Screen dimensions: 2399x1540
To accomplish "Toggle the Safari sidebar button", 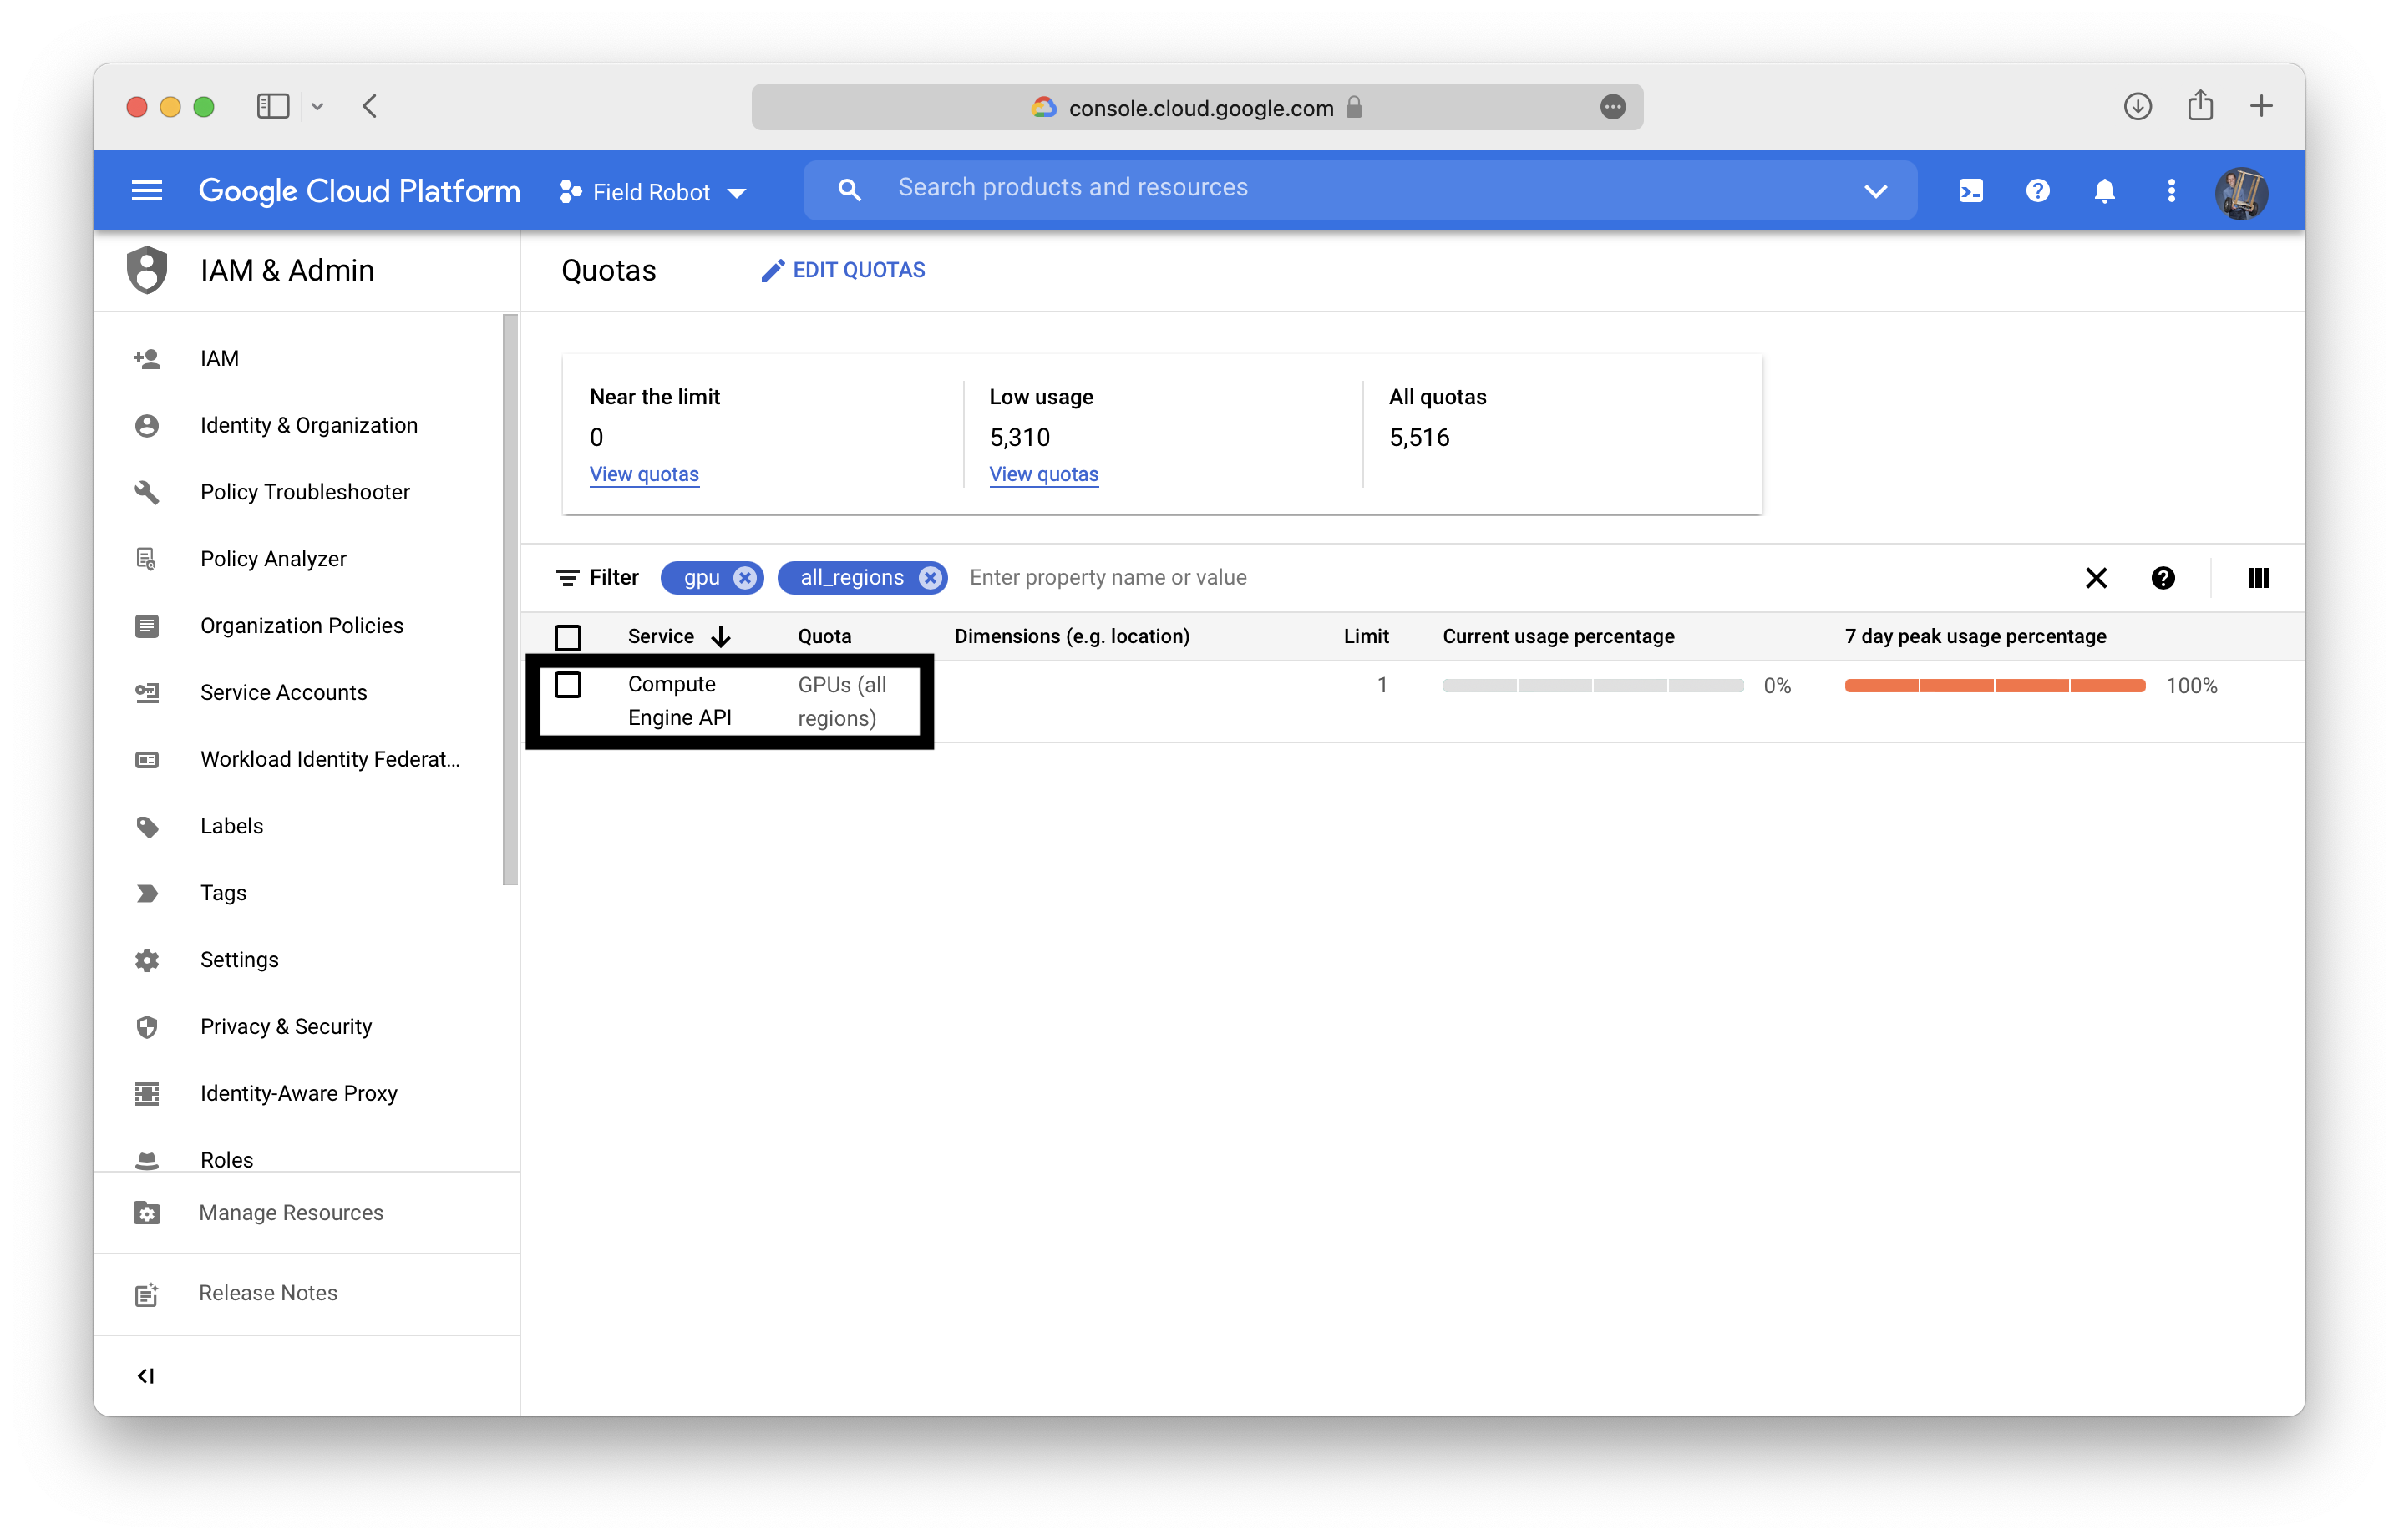I will pos(273,106).
